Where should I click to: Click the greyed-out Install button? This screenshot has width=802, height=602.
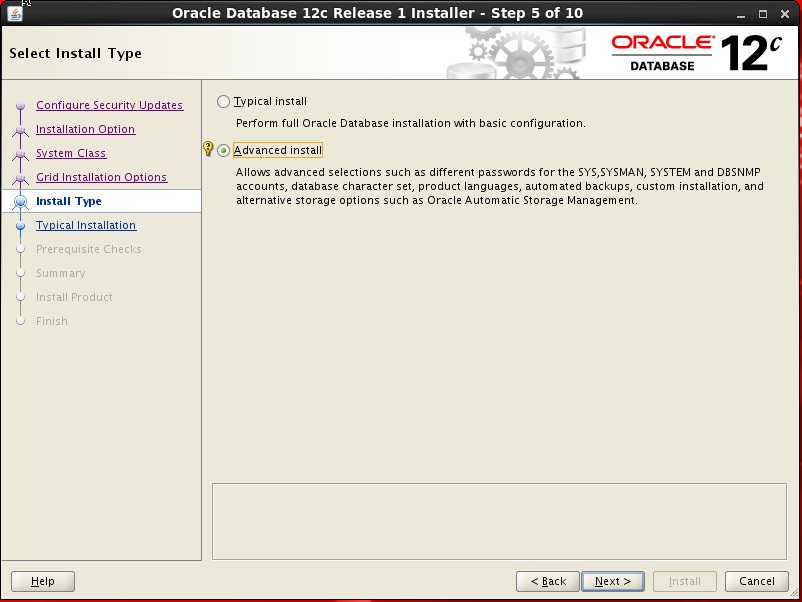click(x=684, y=582)
